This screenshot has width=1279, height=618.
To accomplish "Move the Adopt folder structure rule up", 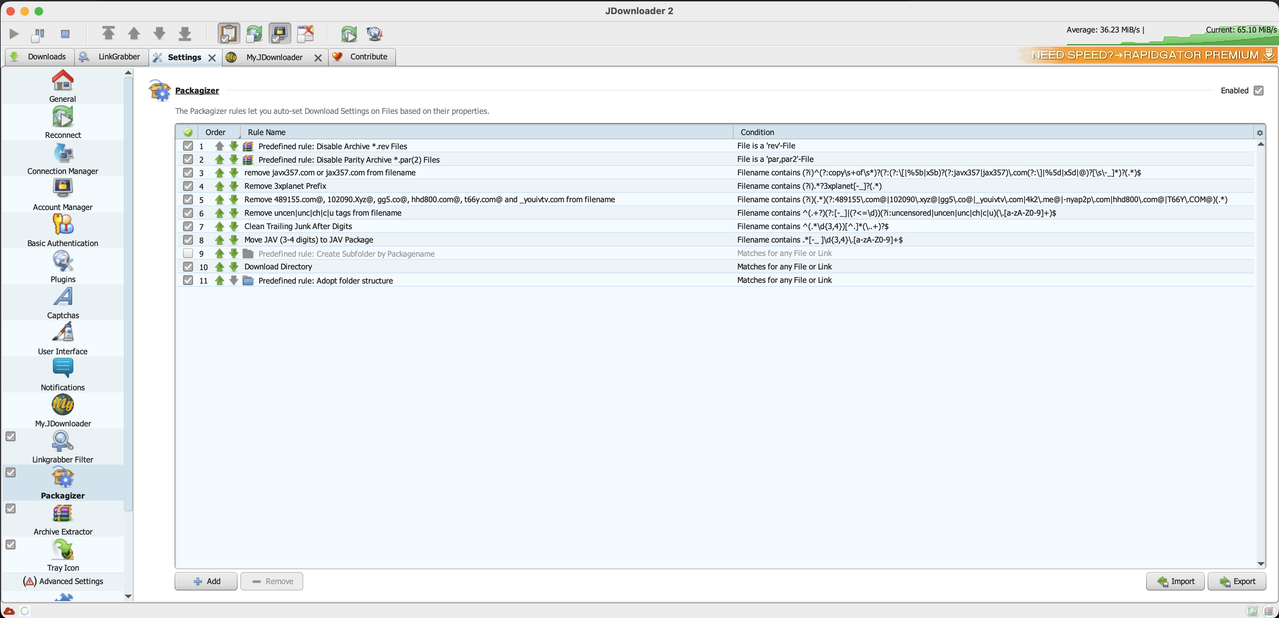I will click(220, 281).
